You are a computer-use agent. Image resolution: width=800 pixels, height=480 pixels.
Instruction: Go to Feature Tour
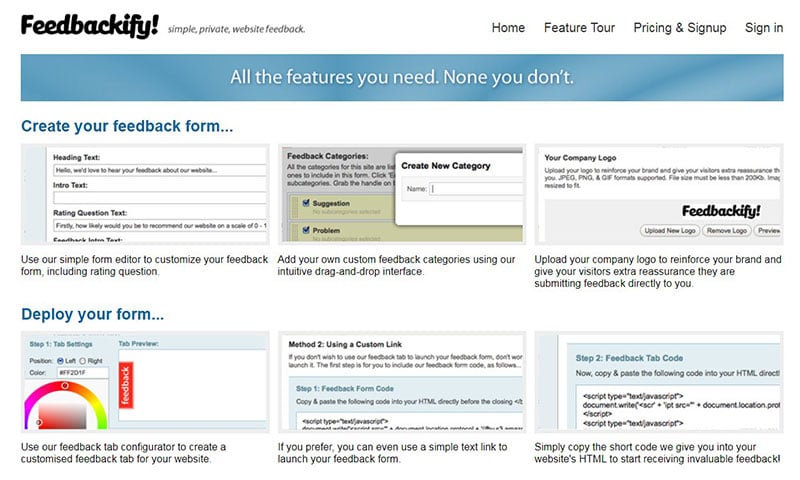[x=579, y=28]
